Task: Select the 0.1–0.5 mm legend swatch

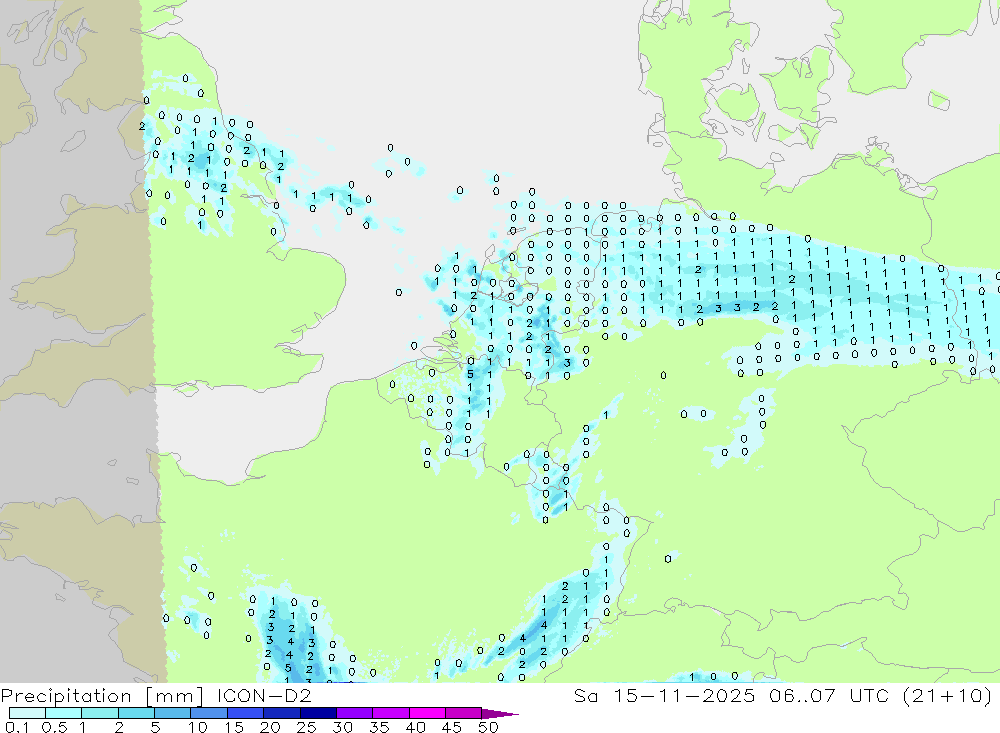Action: (x=27, y=713)
